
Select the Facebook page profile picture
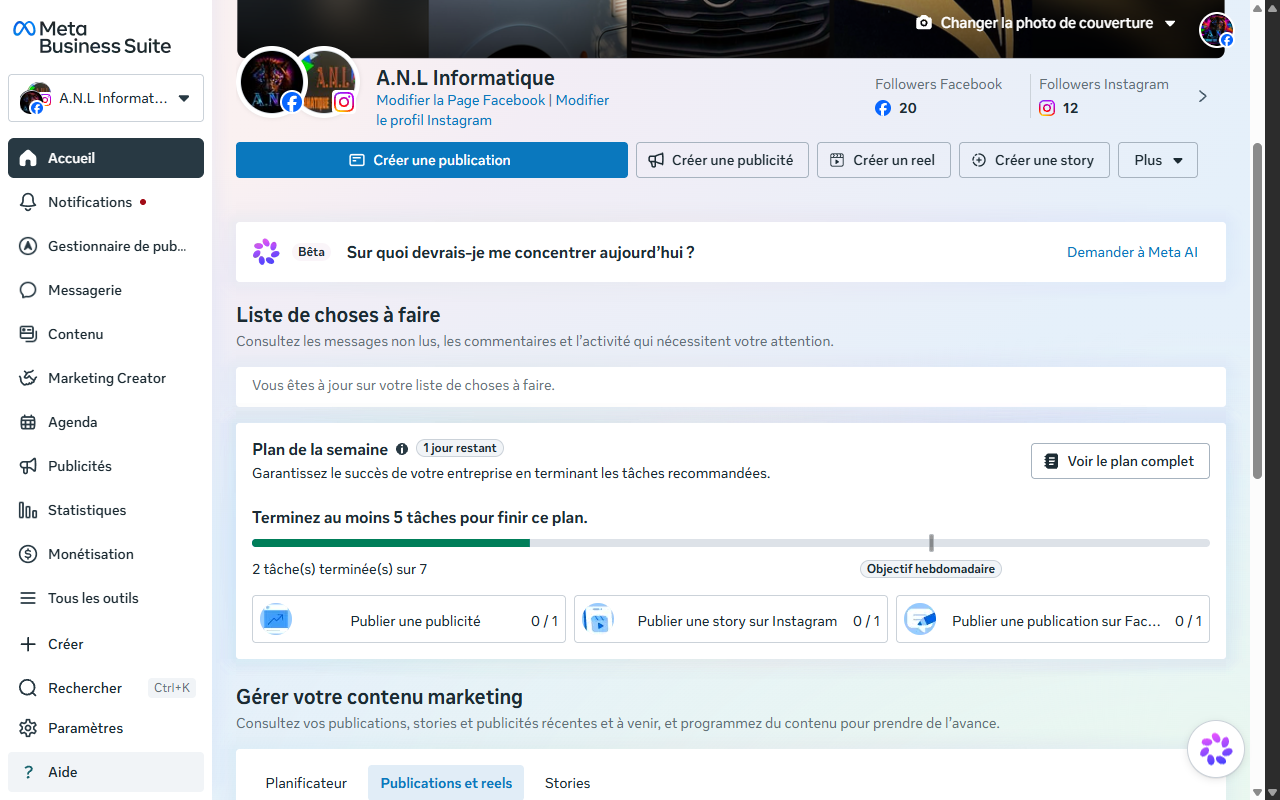click(x=272, y=81)
